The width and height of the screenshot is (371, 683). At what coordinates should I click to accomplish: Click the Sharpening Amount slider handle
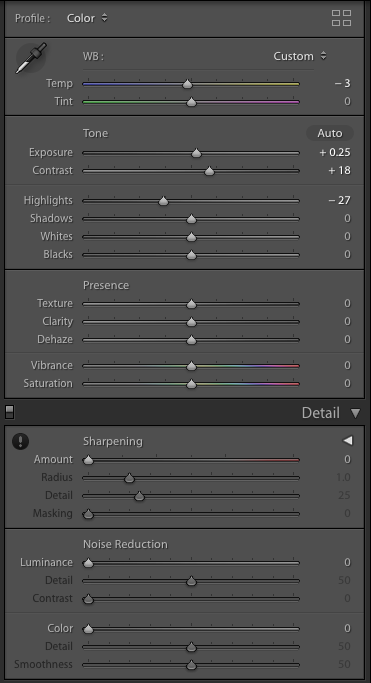pyautogui.click(x=88, y=460)
